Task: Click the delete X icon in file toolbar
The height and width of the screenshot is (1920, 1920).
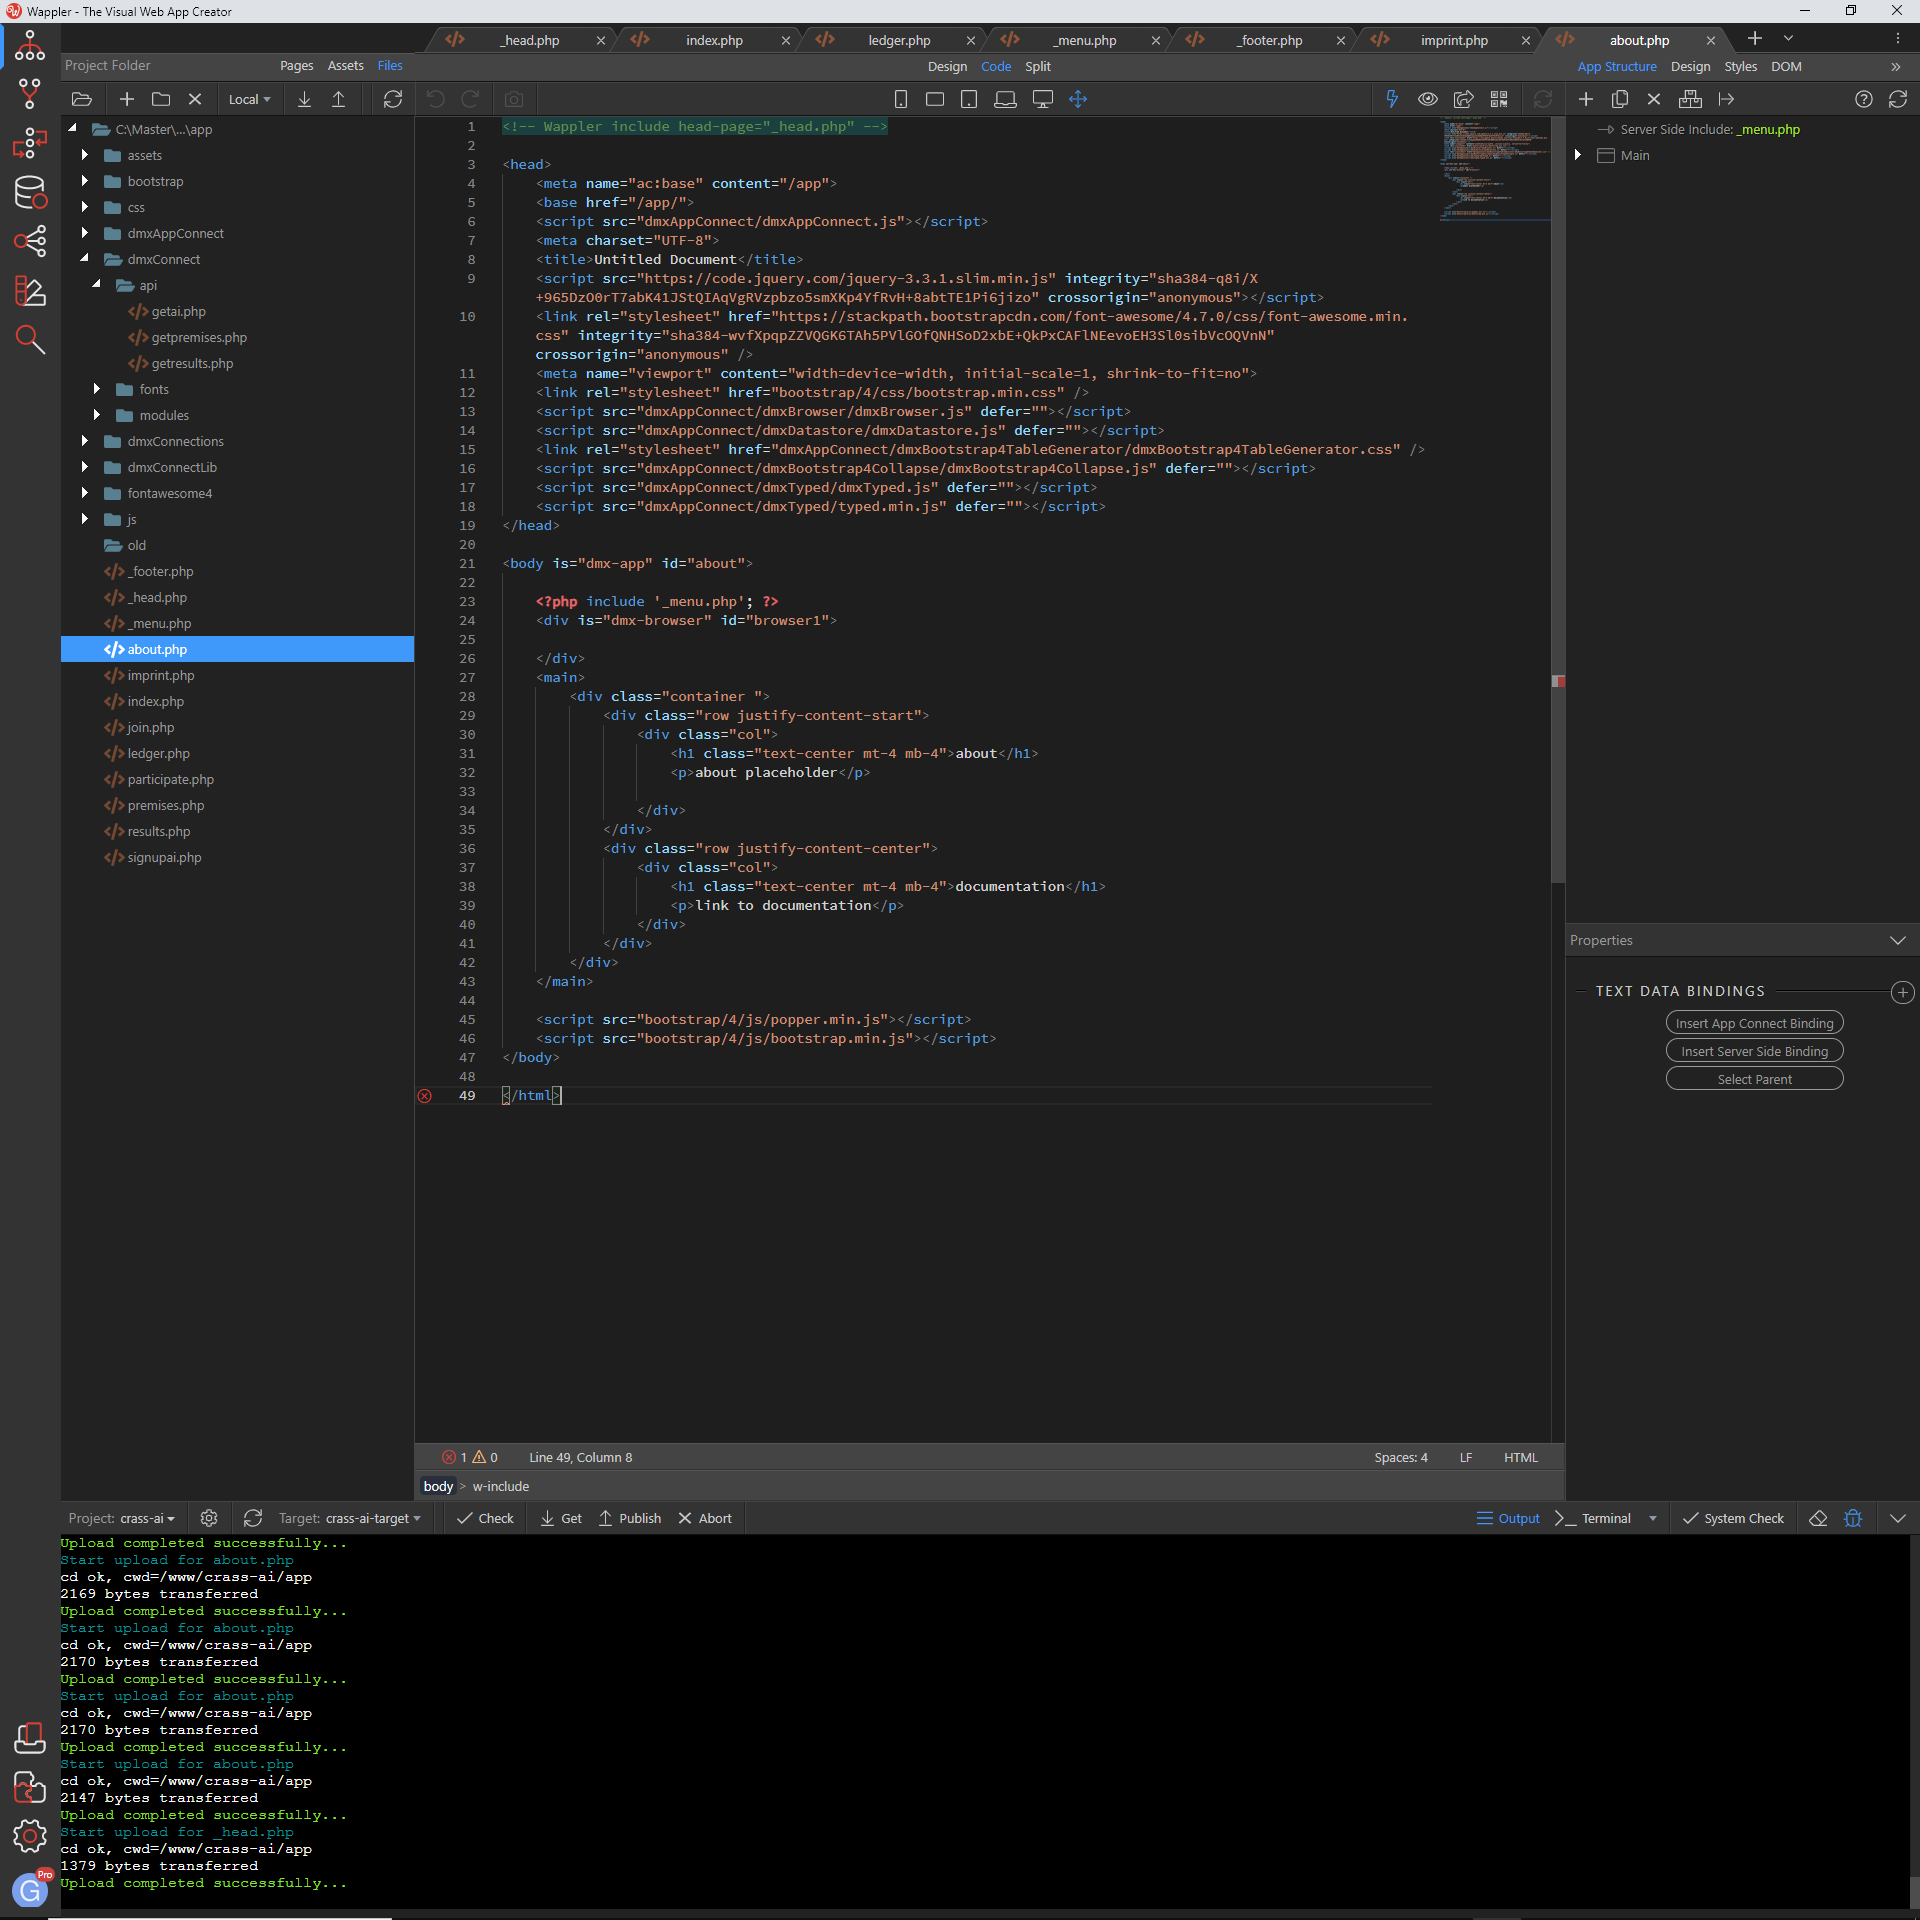Action: [x=195, y=99]
